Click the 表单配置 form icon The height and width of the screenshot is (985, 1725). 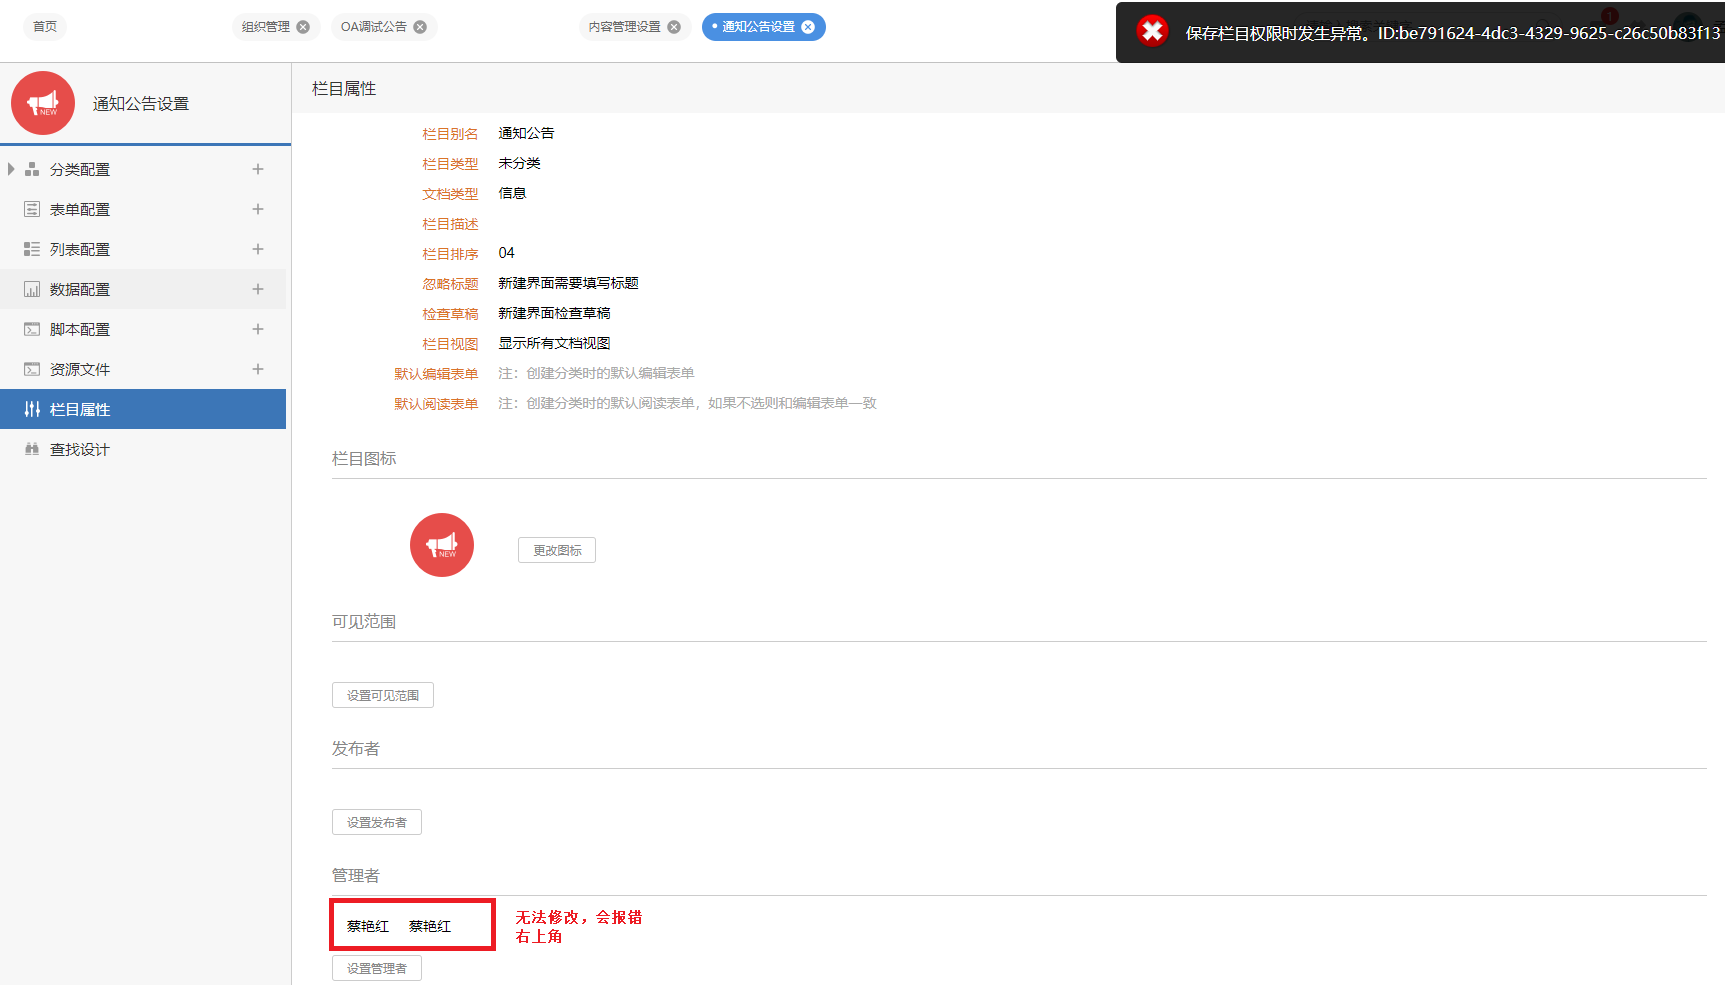point(32,209)
